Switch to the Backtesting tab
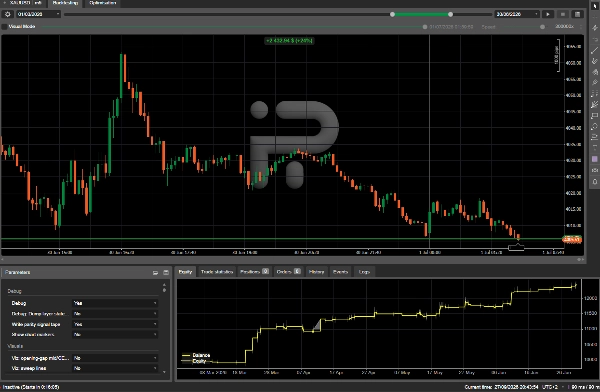Screen dimensions: 600x392 pos(65,3)
